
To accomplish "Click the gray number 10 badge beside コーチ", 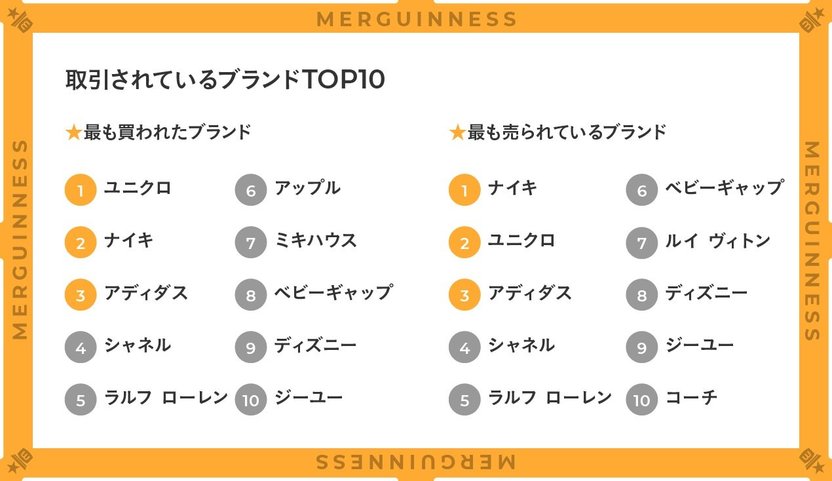I will (x=642, y=399).
